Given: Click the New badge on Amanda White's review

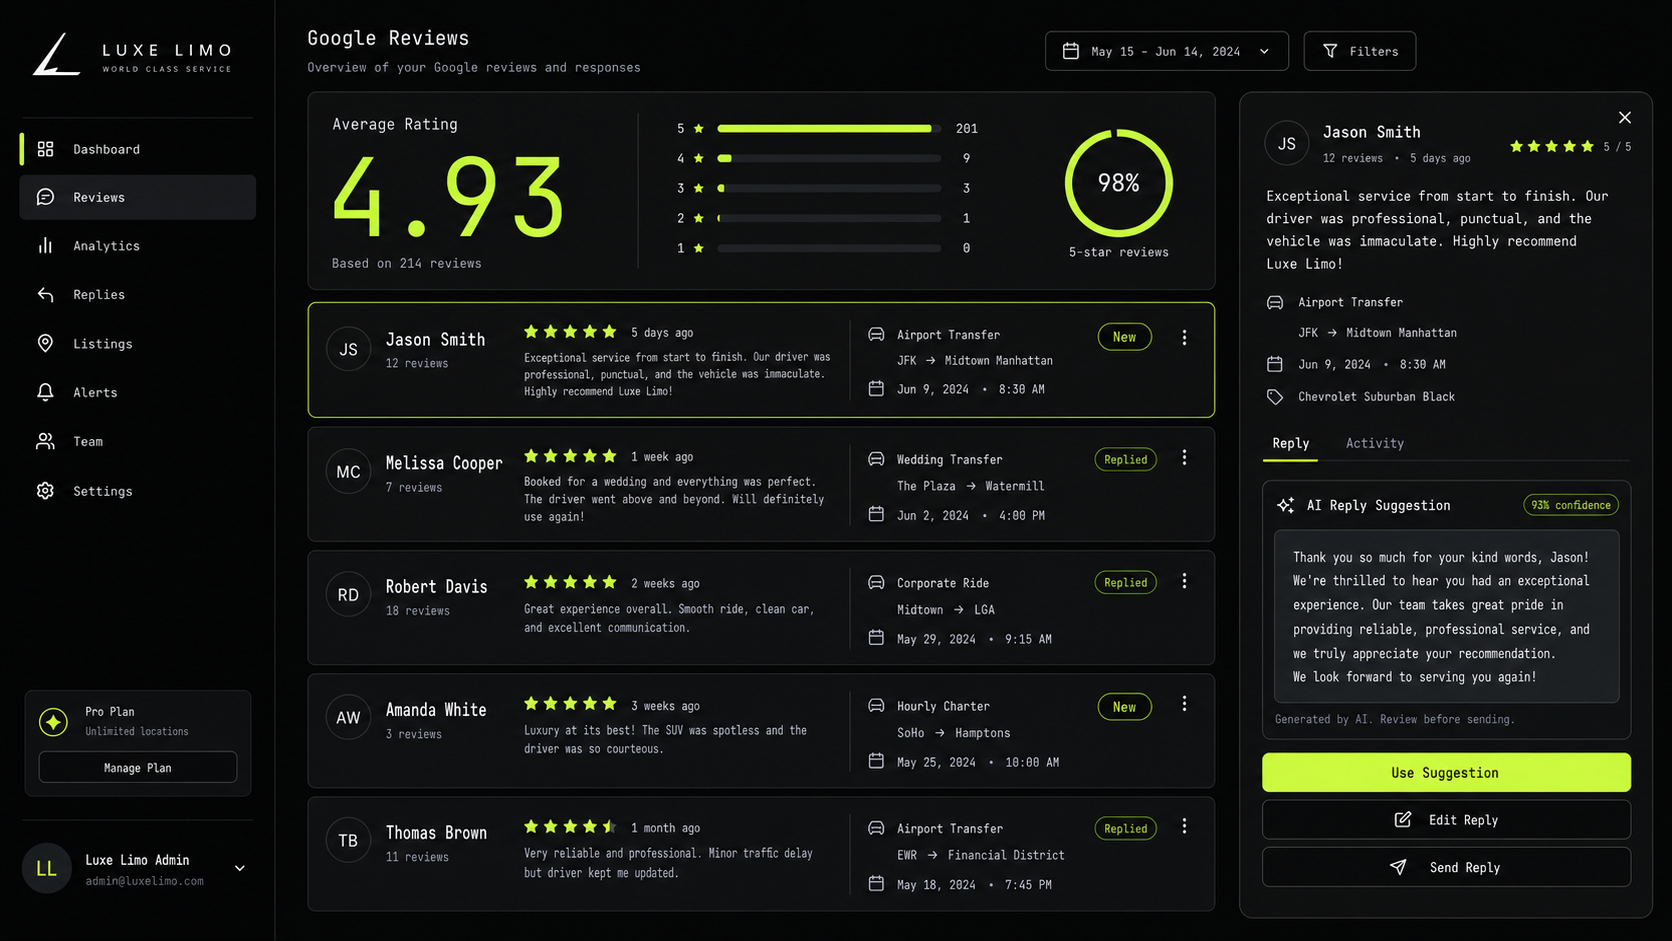Looking at the screenshot, I should coord(1124,707).
